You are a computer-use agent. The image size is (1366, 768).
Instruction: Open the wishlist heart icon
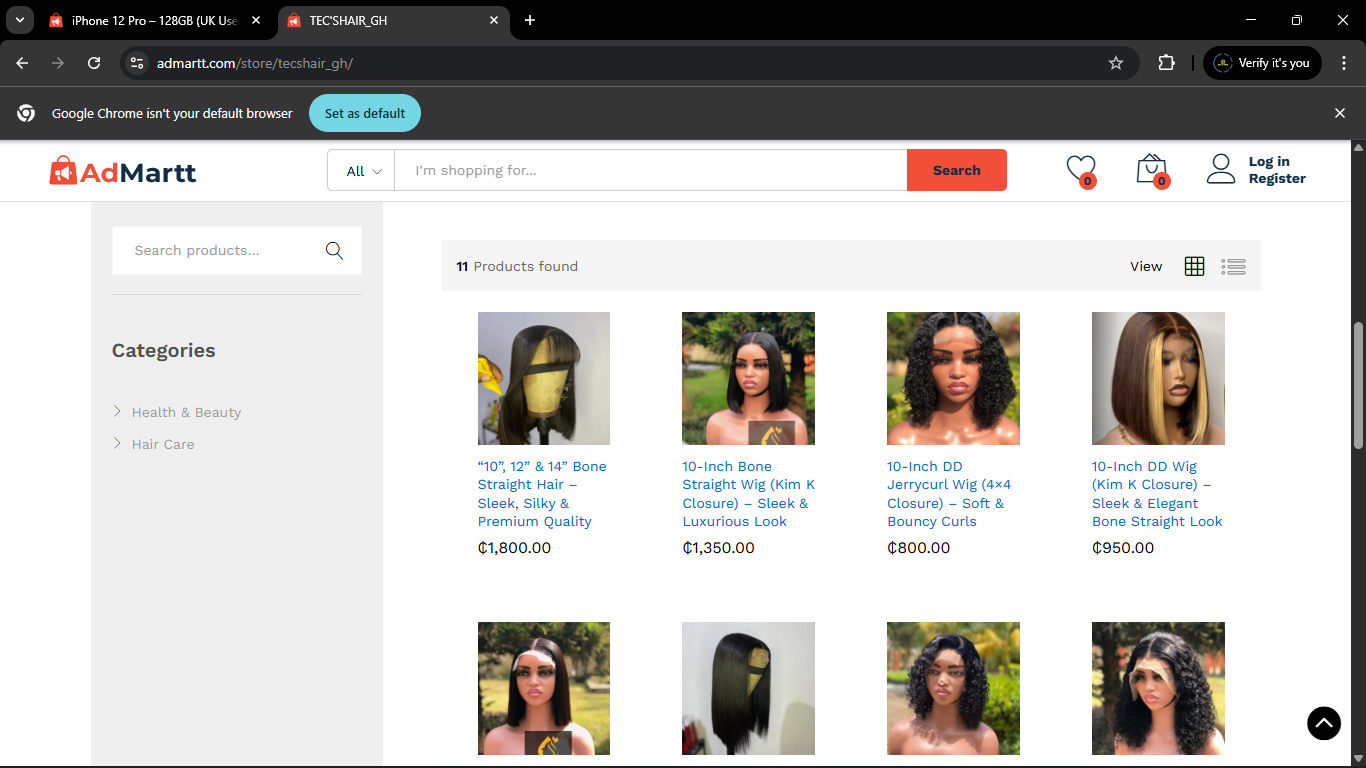point(1080,169)
